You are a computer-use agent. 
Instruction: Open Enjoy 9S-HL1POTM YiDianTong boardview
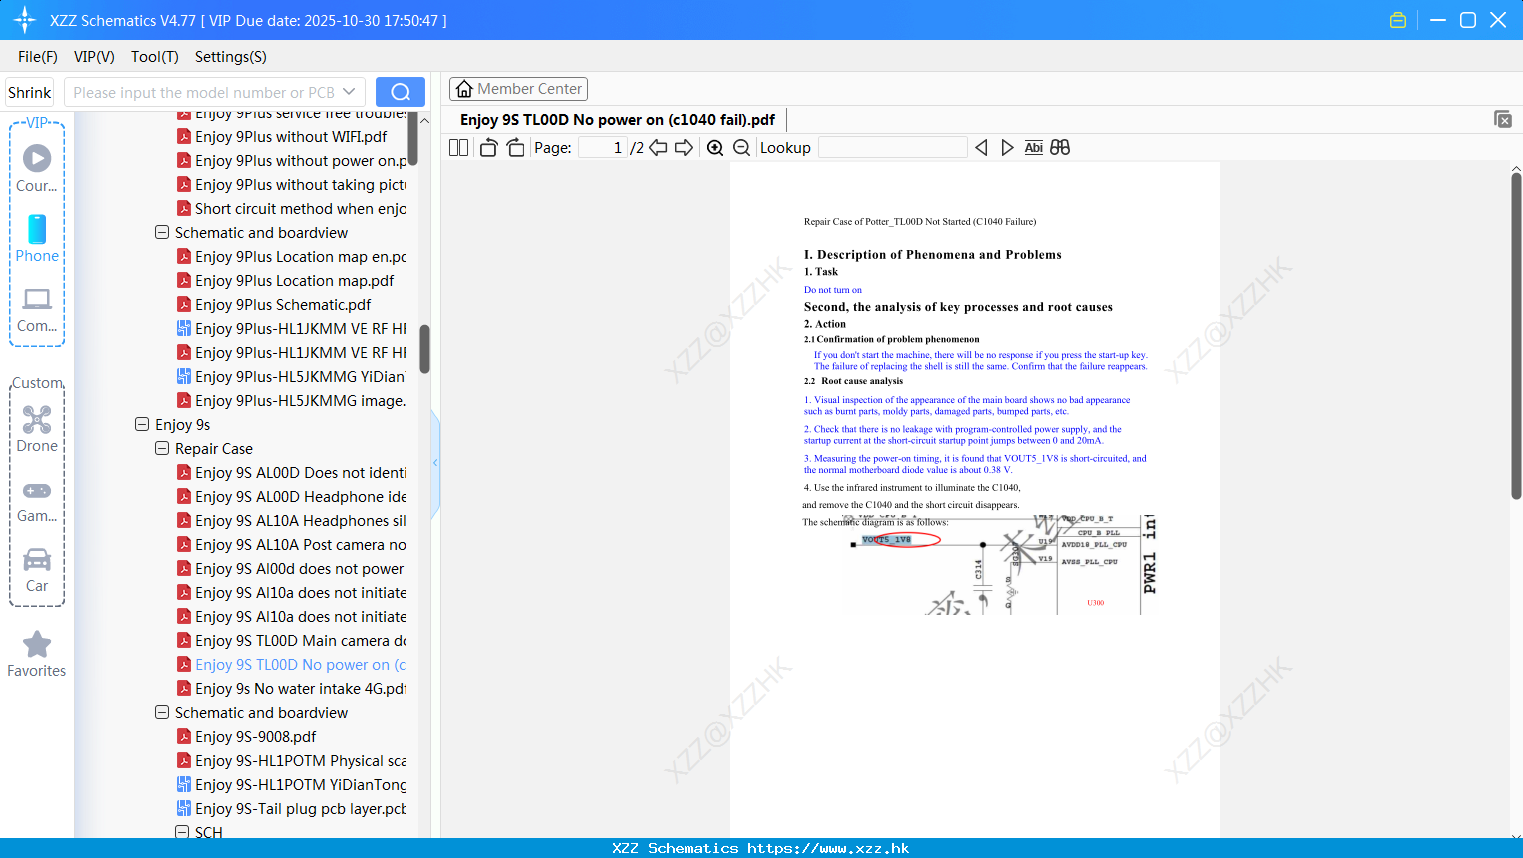tap(291, 784)
